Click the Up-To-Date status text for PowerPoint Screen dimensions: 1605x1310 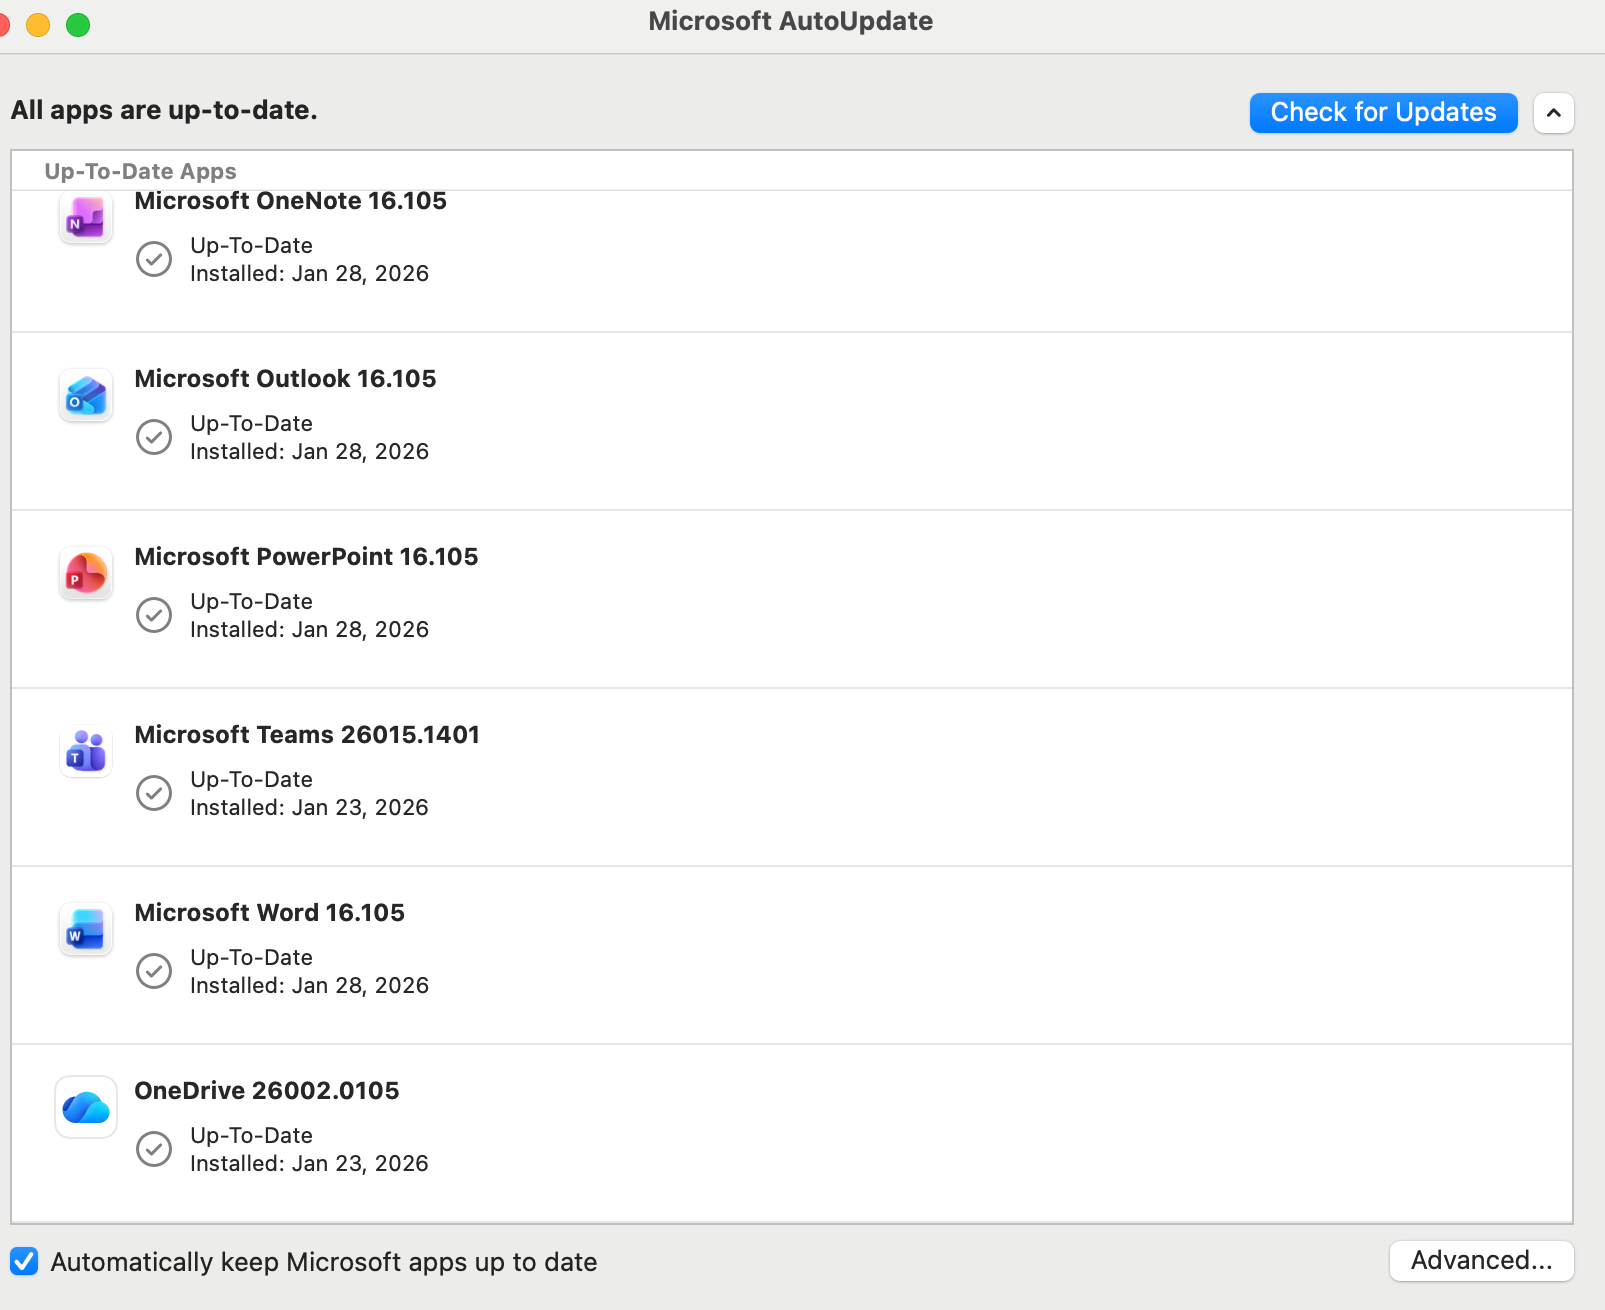[252, 602]
